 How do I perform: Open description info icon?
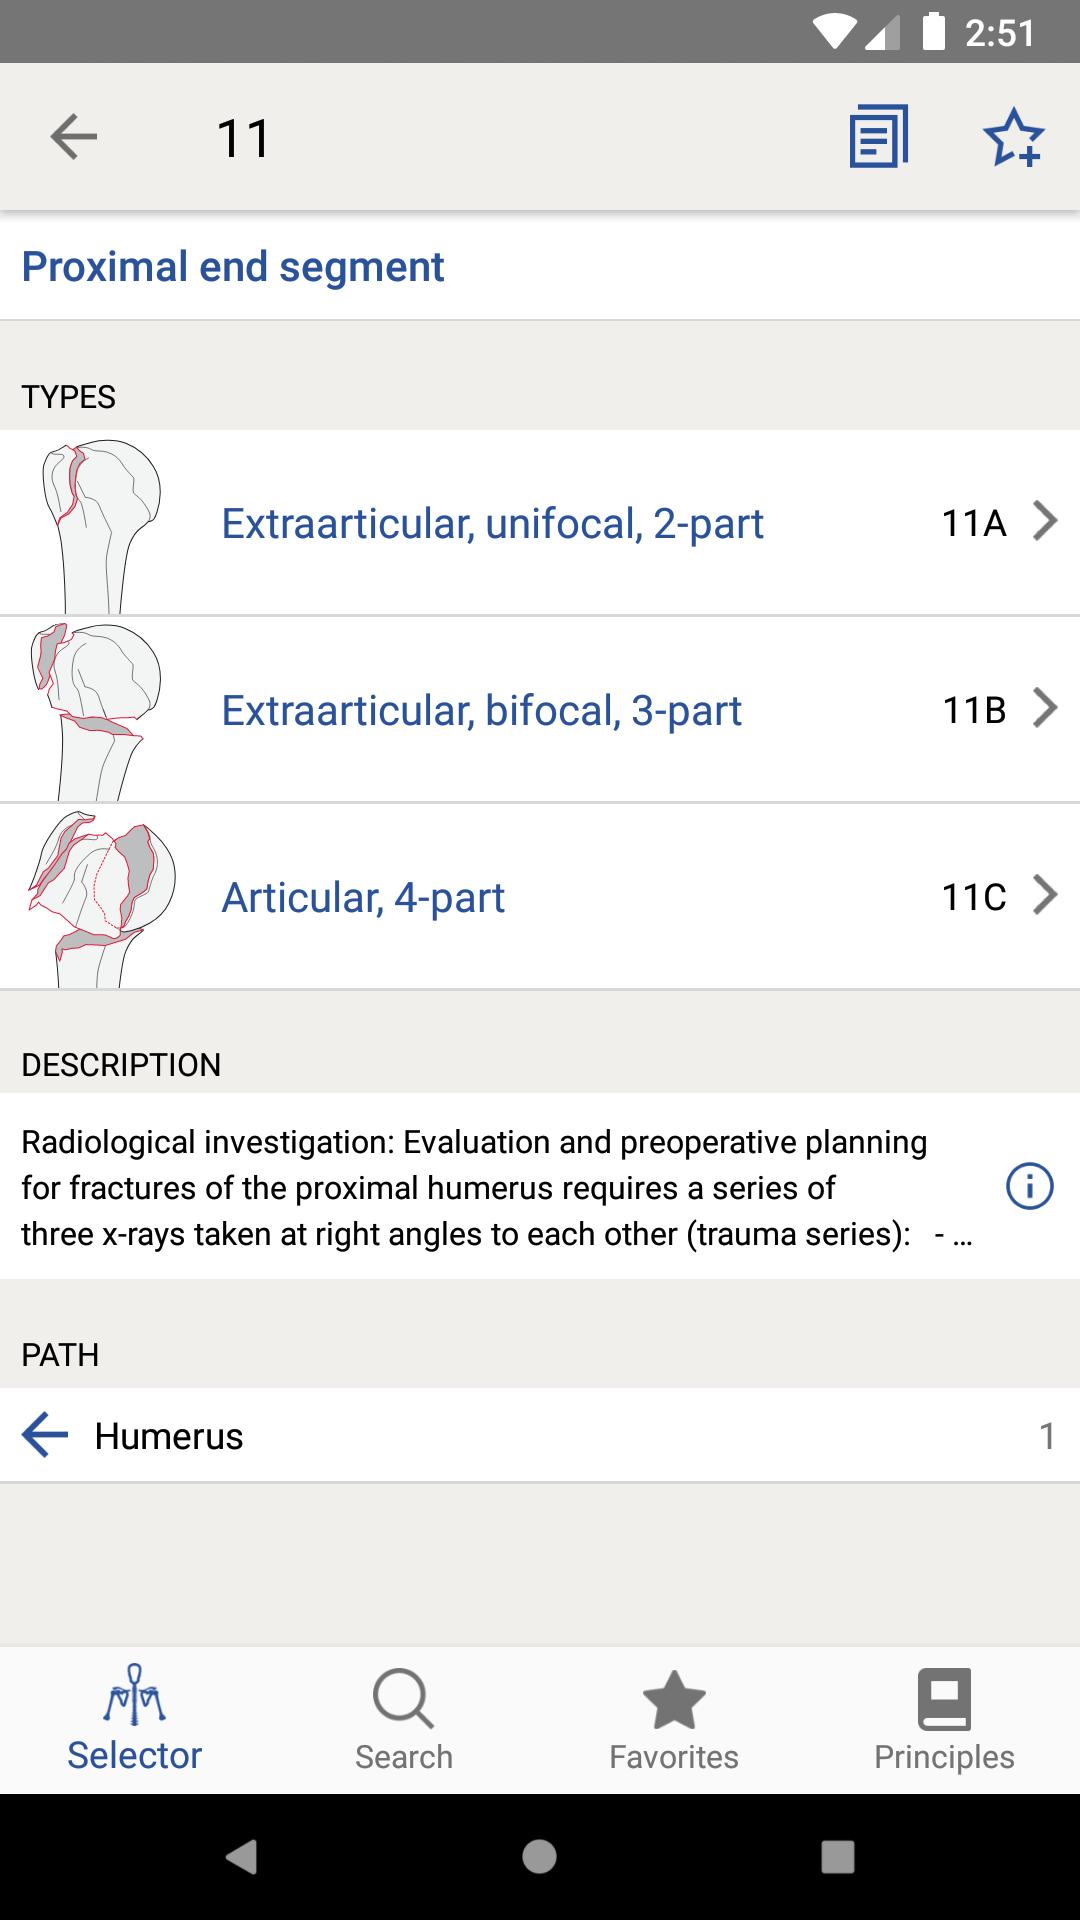[1029, 1187]
